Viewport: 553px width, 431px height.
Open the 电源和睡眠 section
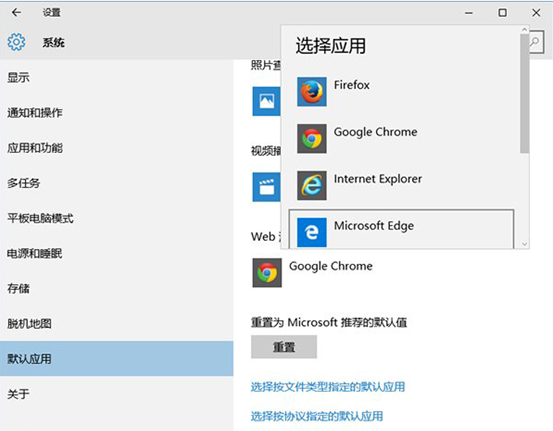116,253
